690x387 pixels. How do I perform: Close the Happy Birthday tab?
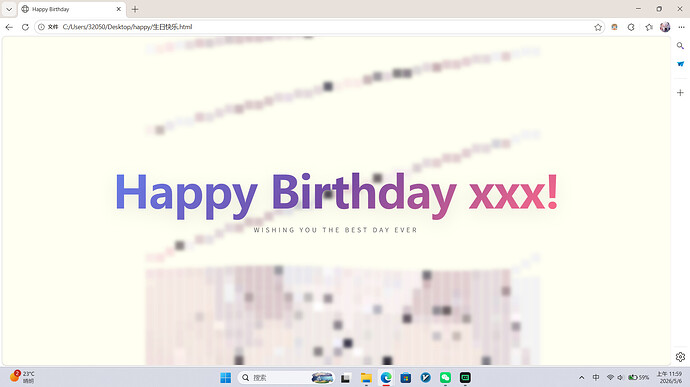click(x=118, y=9)
